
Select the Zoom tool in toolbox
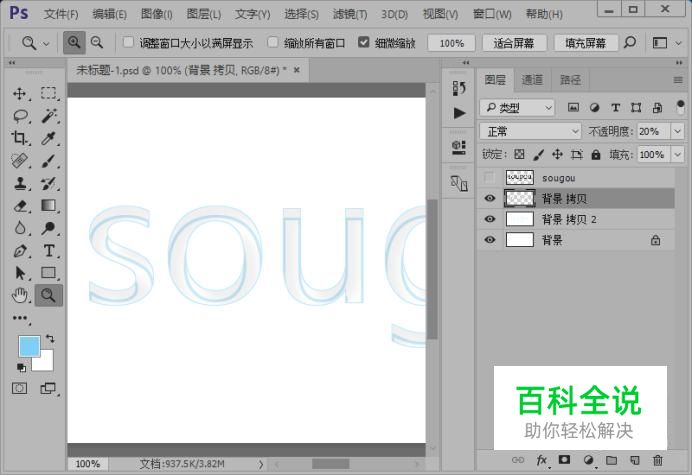click(49, 295)
